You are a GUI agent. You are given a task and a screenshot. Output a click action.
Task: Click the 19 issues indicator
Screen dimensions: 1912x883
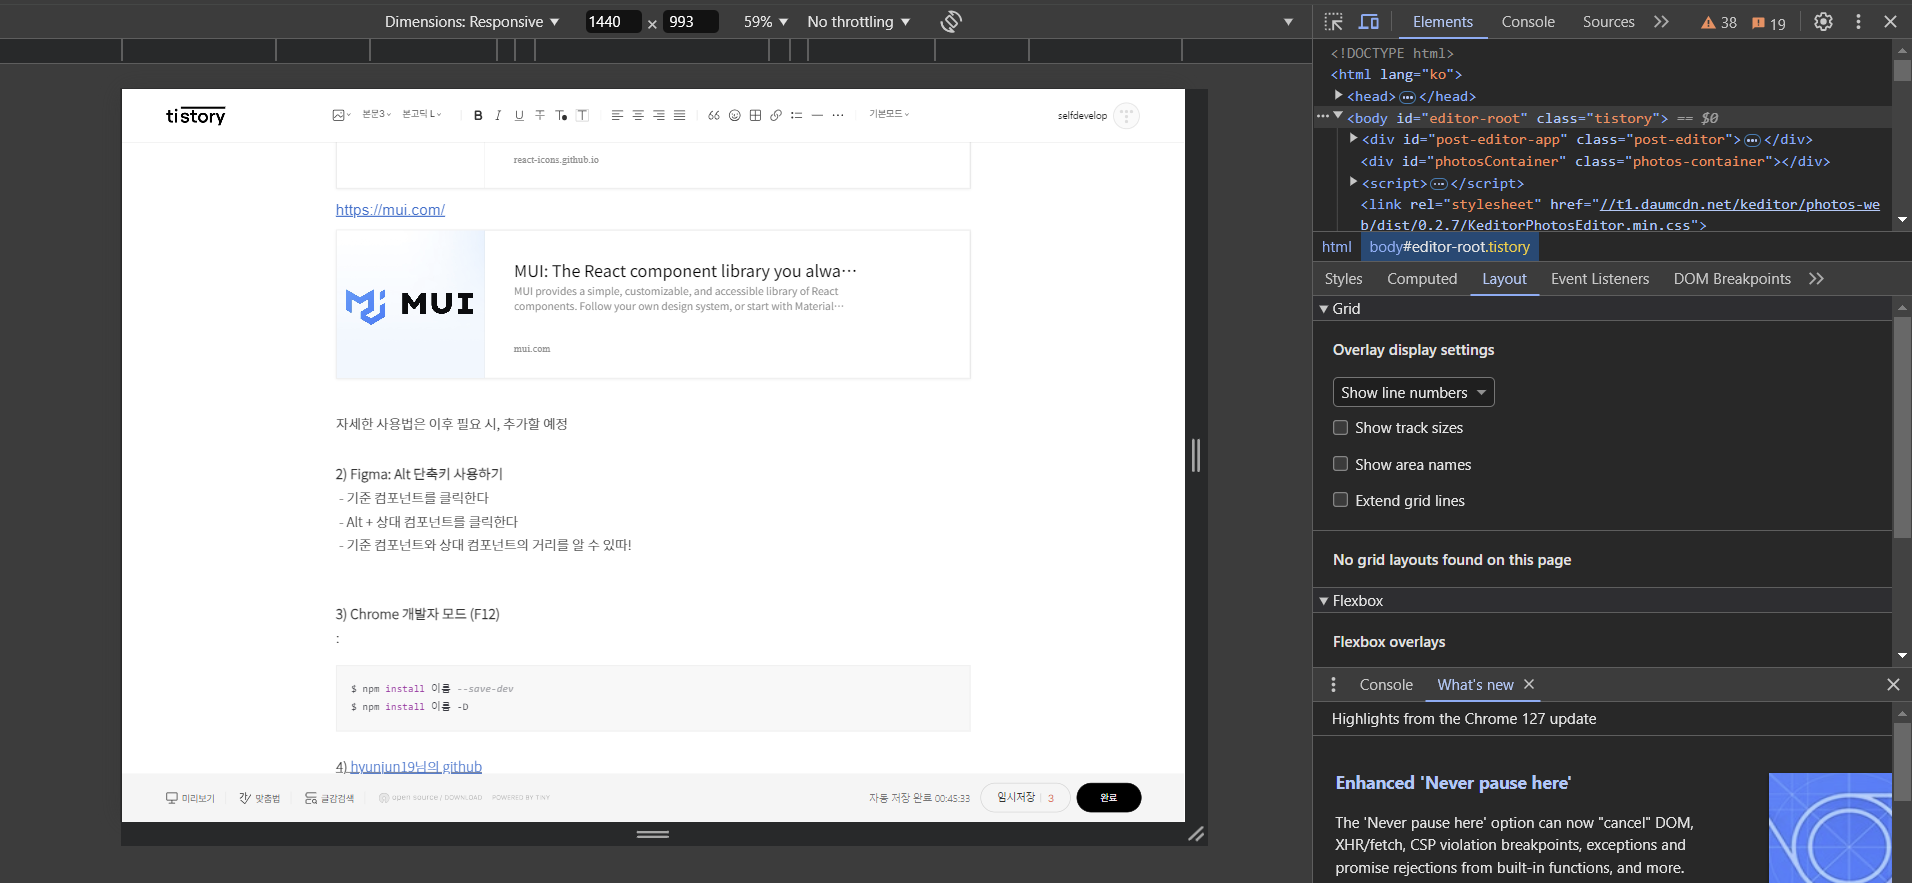(x=1768, y=23)
